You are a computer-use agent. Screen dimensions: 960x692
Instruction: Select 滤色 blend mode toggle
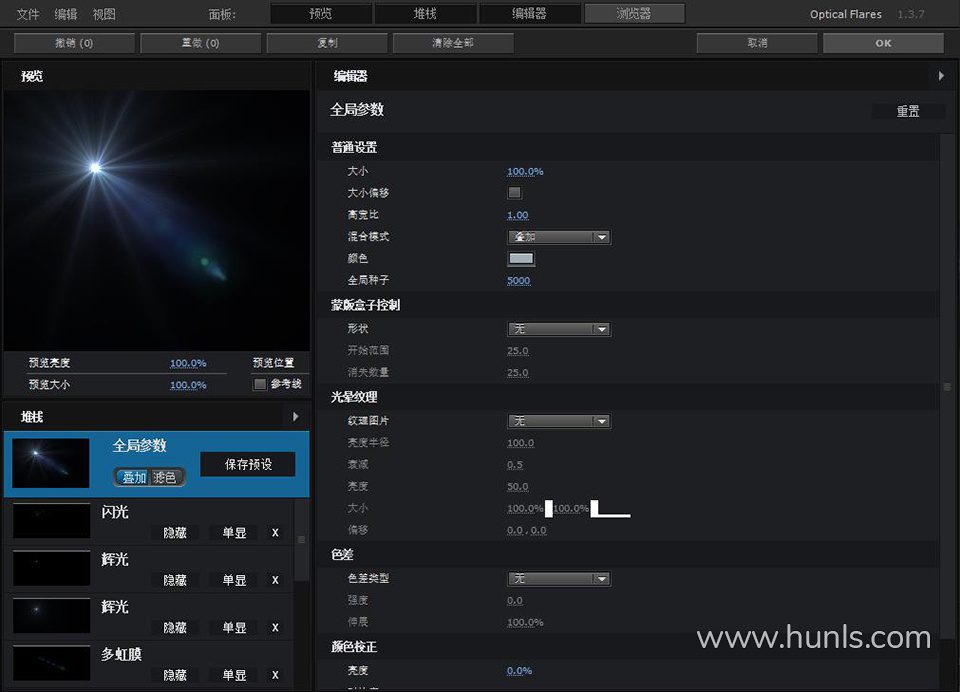(166, 477)
